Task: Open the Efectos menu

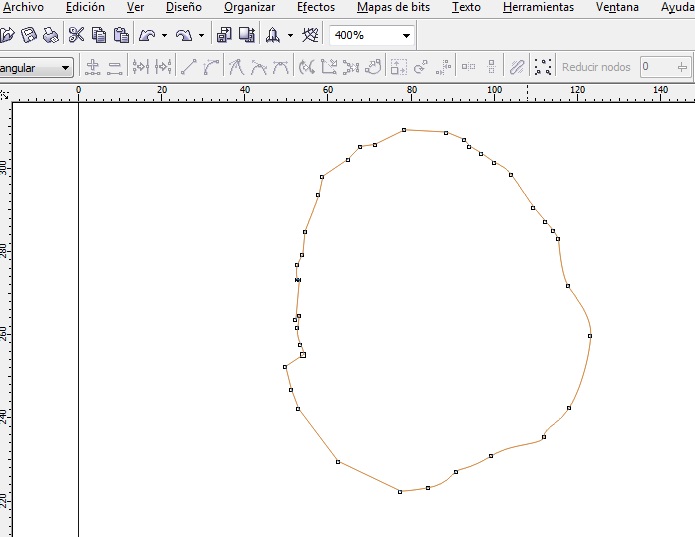Action: click(x=316, y=7)
